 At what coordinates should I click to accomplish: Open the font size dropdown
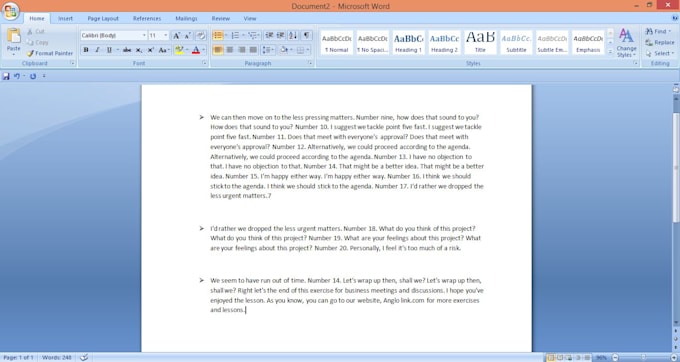point(166,36)
